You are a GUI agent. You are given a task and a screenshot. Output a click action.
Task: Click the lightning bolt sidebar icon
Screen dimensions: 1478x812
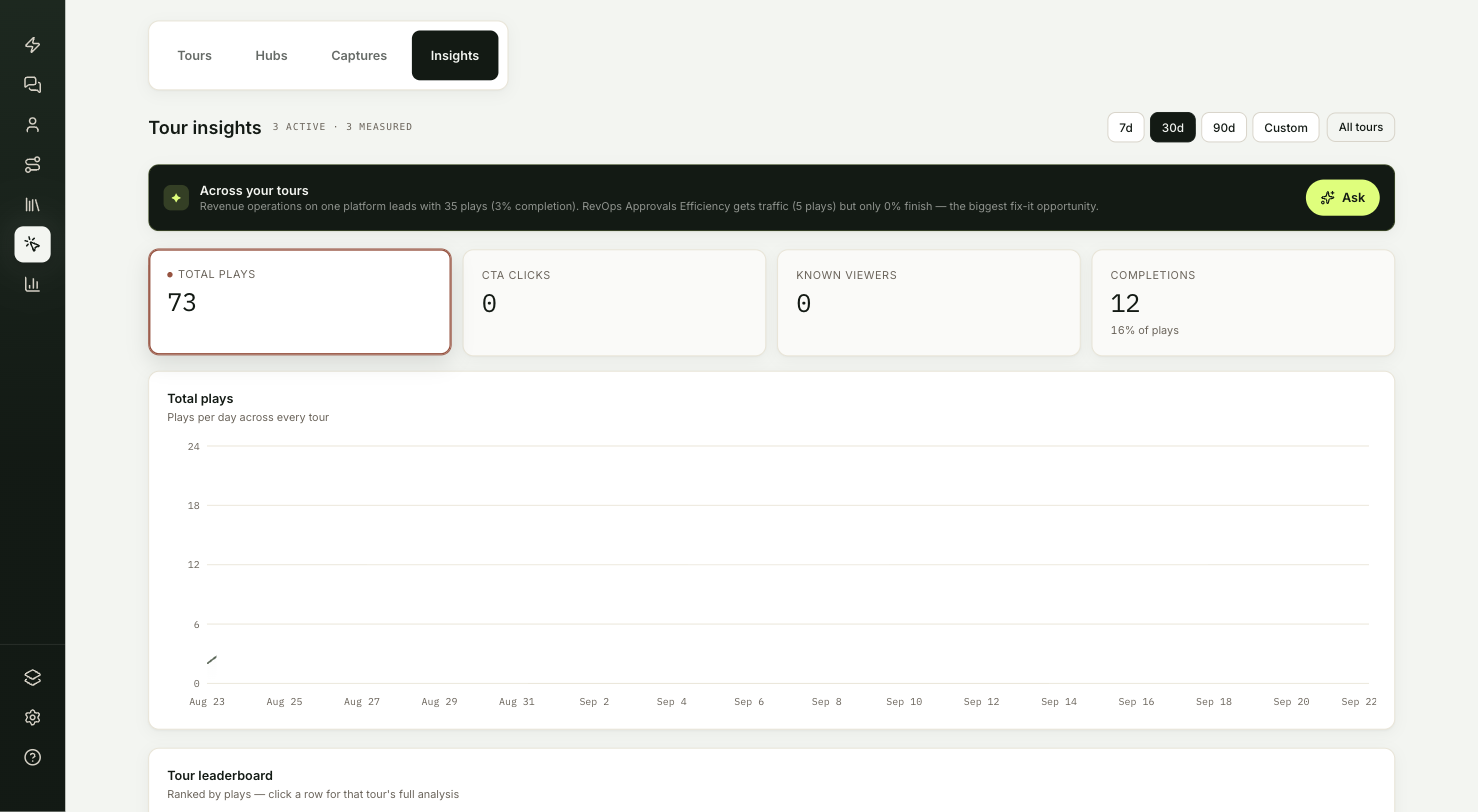coord(32,45)
